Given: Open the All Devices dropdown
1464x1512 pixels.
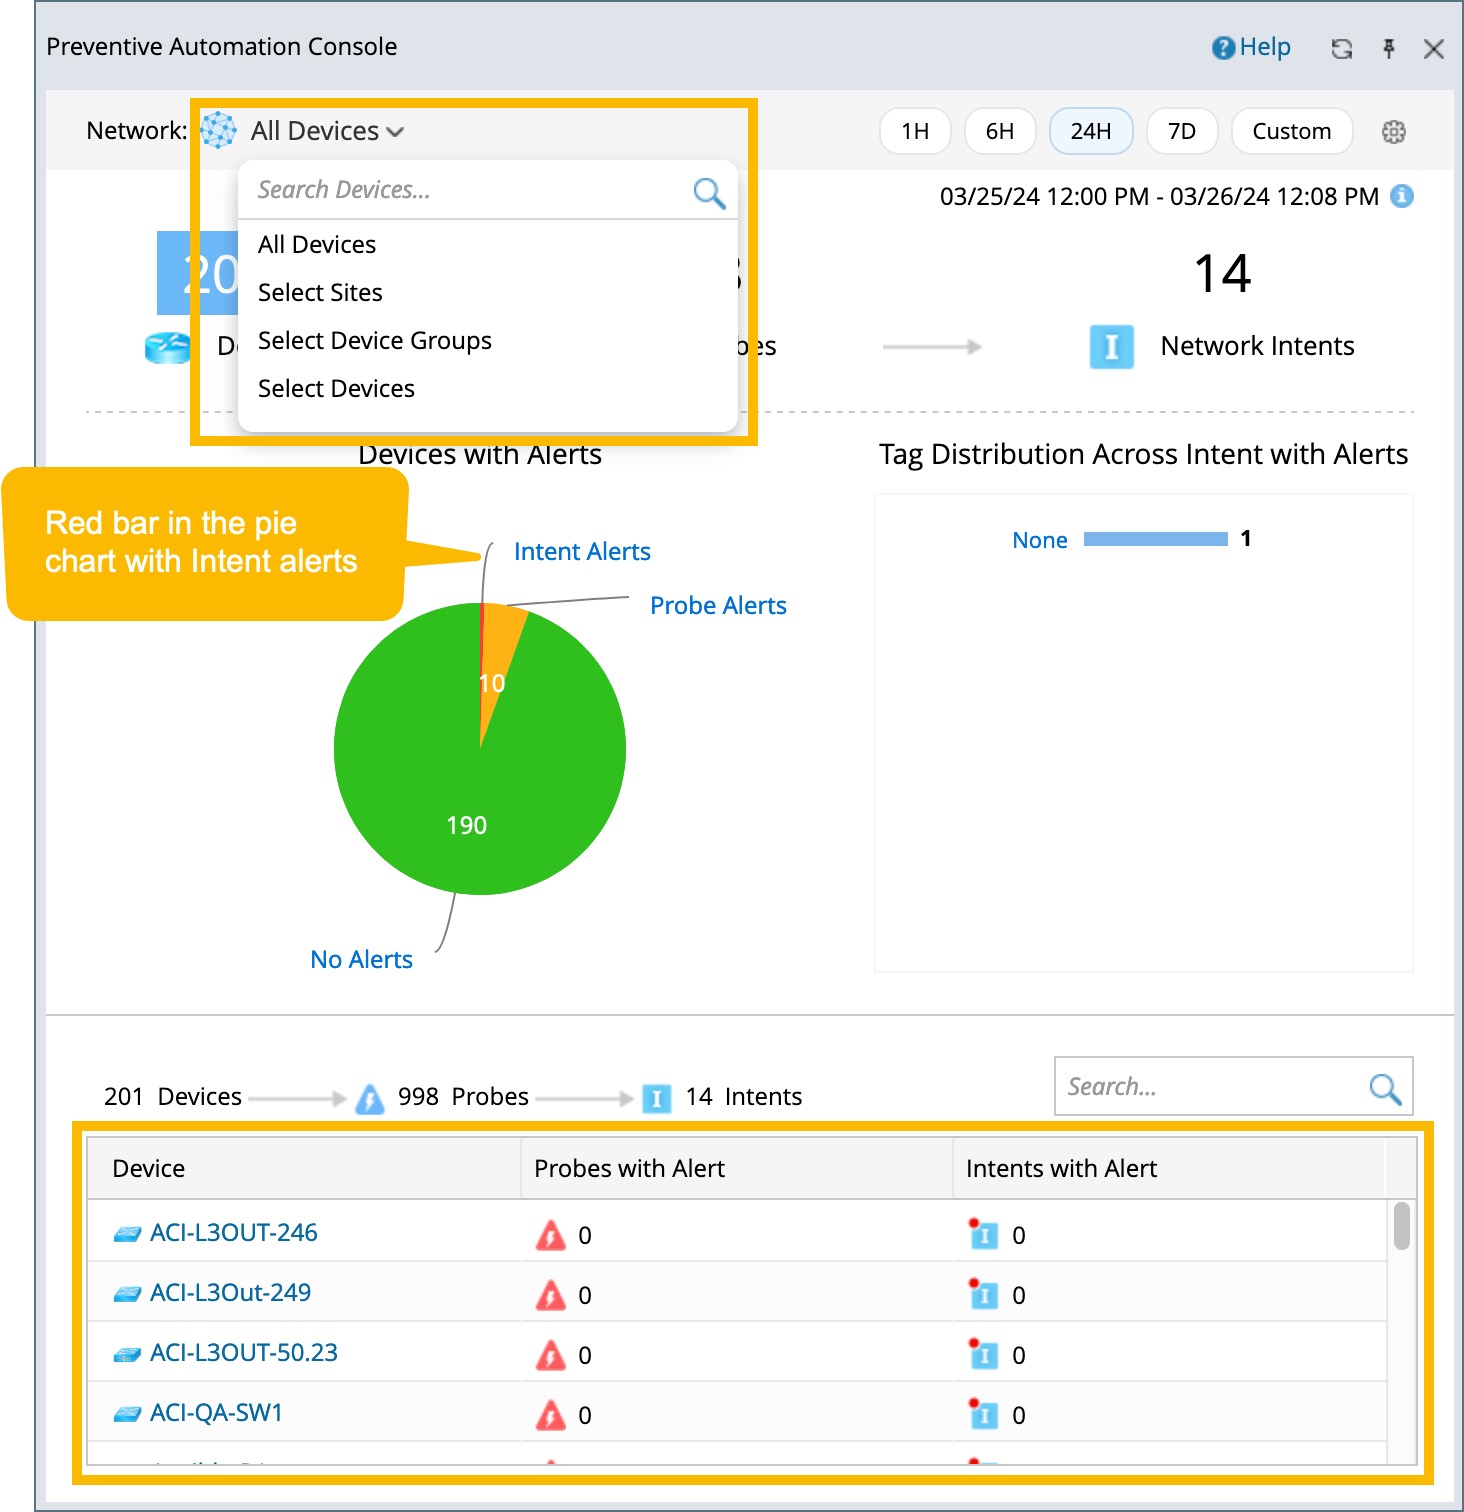Looking at the screenshot, I should pyautogui.click(x=322, y=130).
